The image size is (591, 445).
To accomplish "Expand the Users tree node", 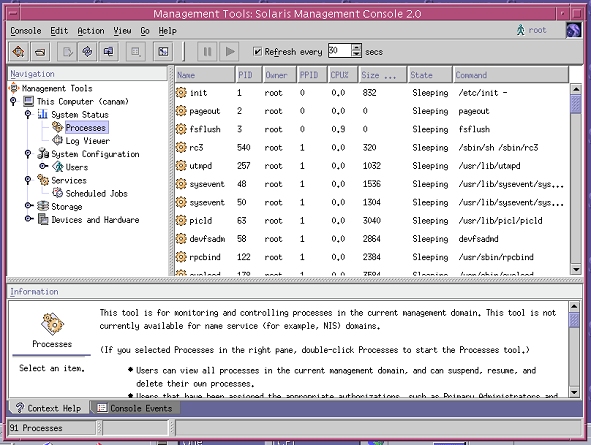I will (43, 166).
